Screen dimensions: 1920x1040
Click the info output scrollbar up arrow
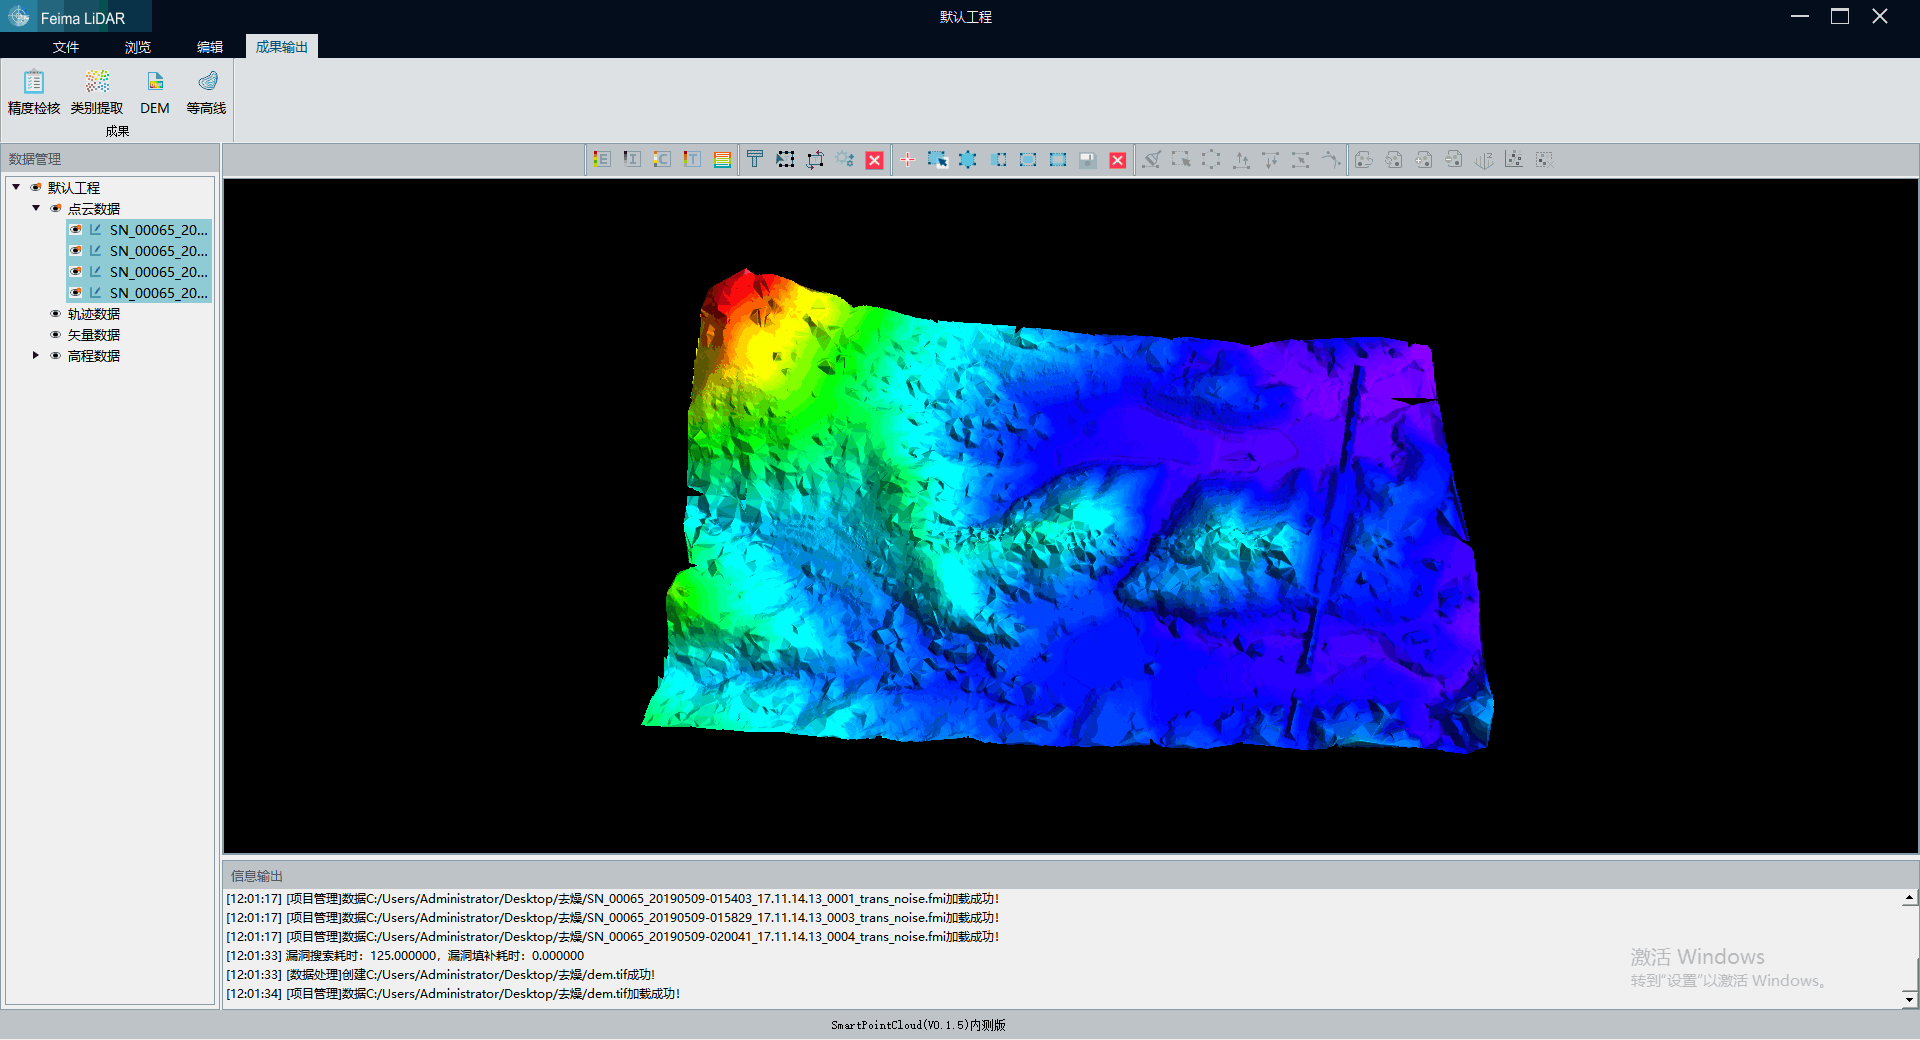point(1909,898)
